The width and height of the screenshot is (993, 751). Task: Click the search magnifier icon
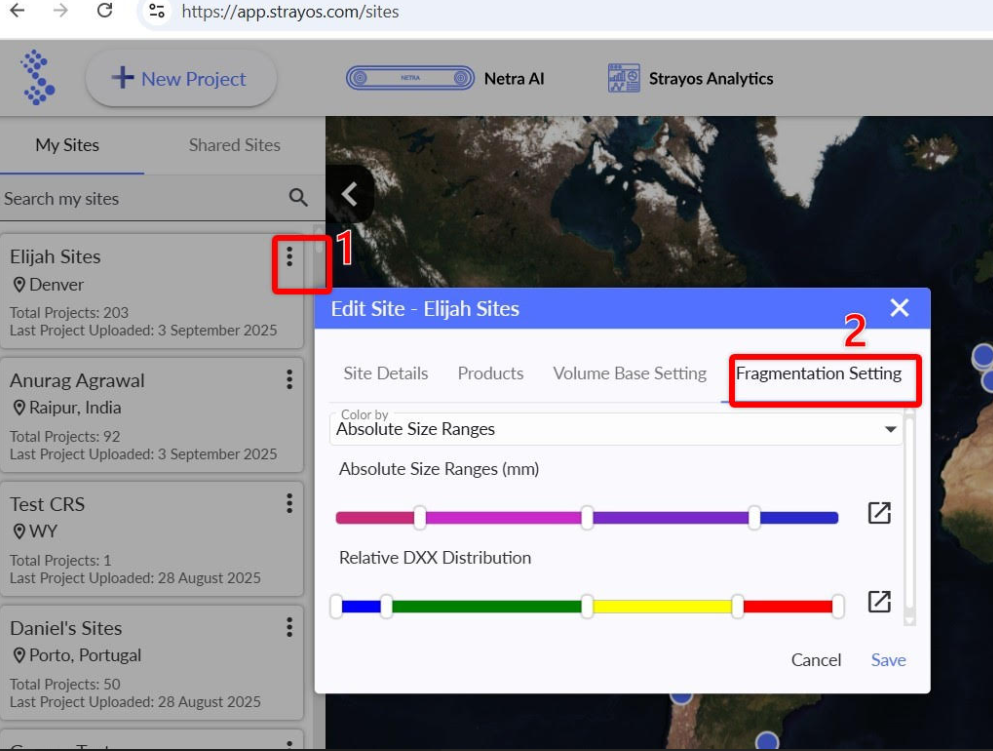point(298,198)
